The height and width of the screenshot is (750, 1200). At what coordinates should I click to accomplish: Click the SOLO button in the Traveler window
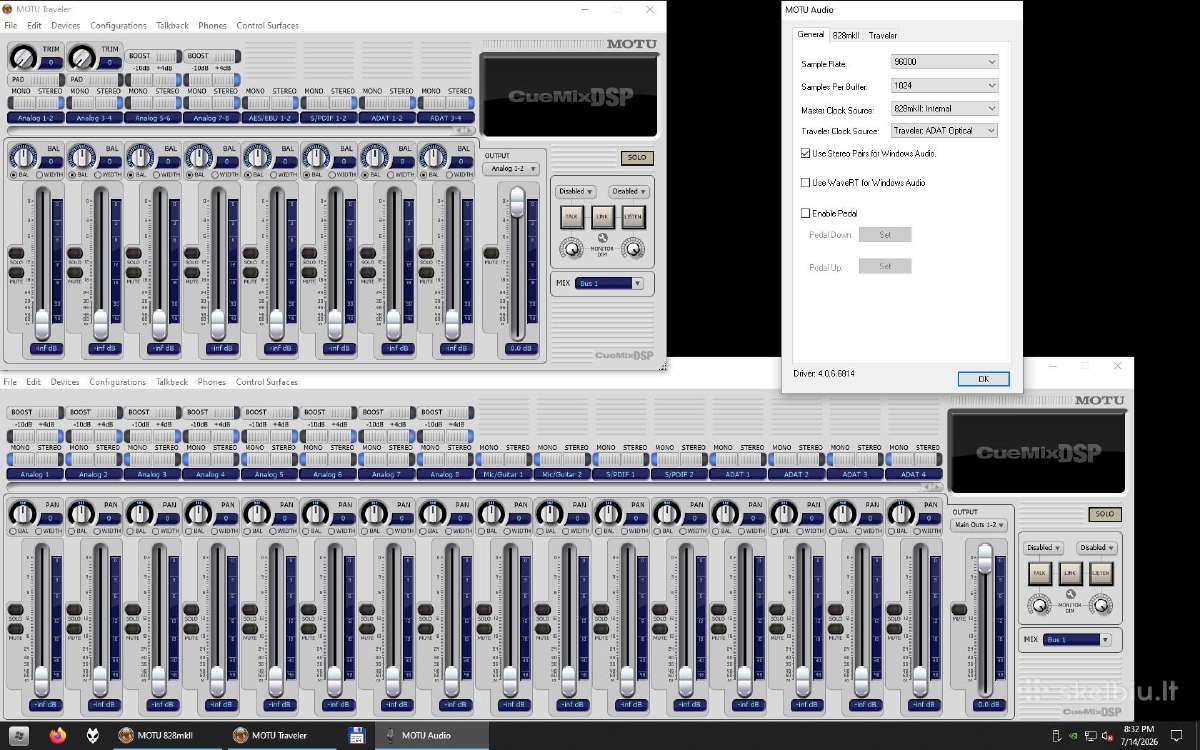636,158
